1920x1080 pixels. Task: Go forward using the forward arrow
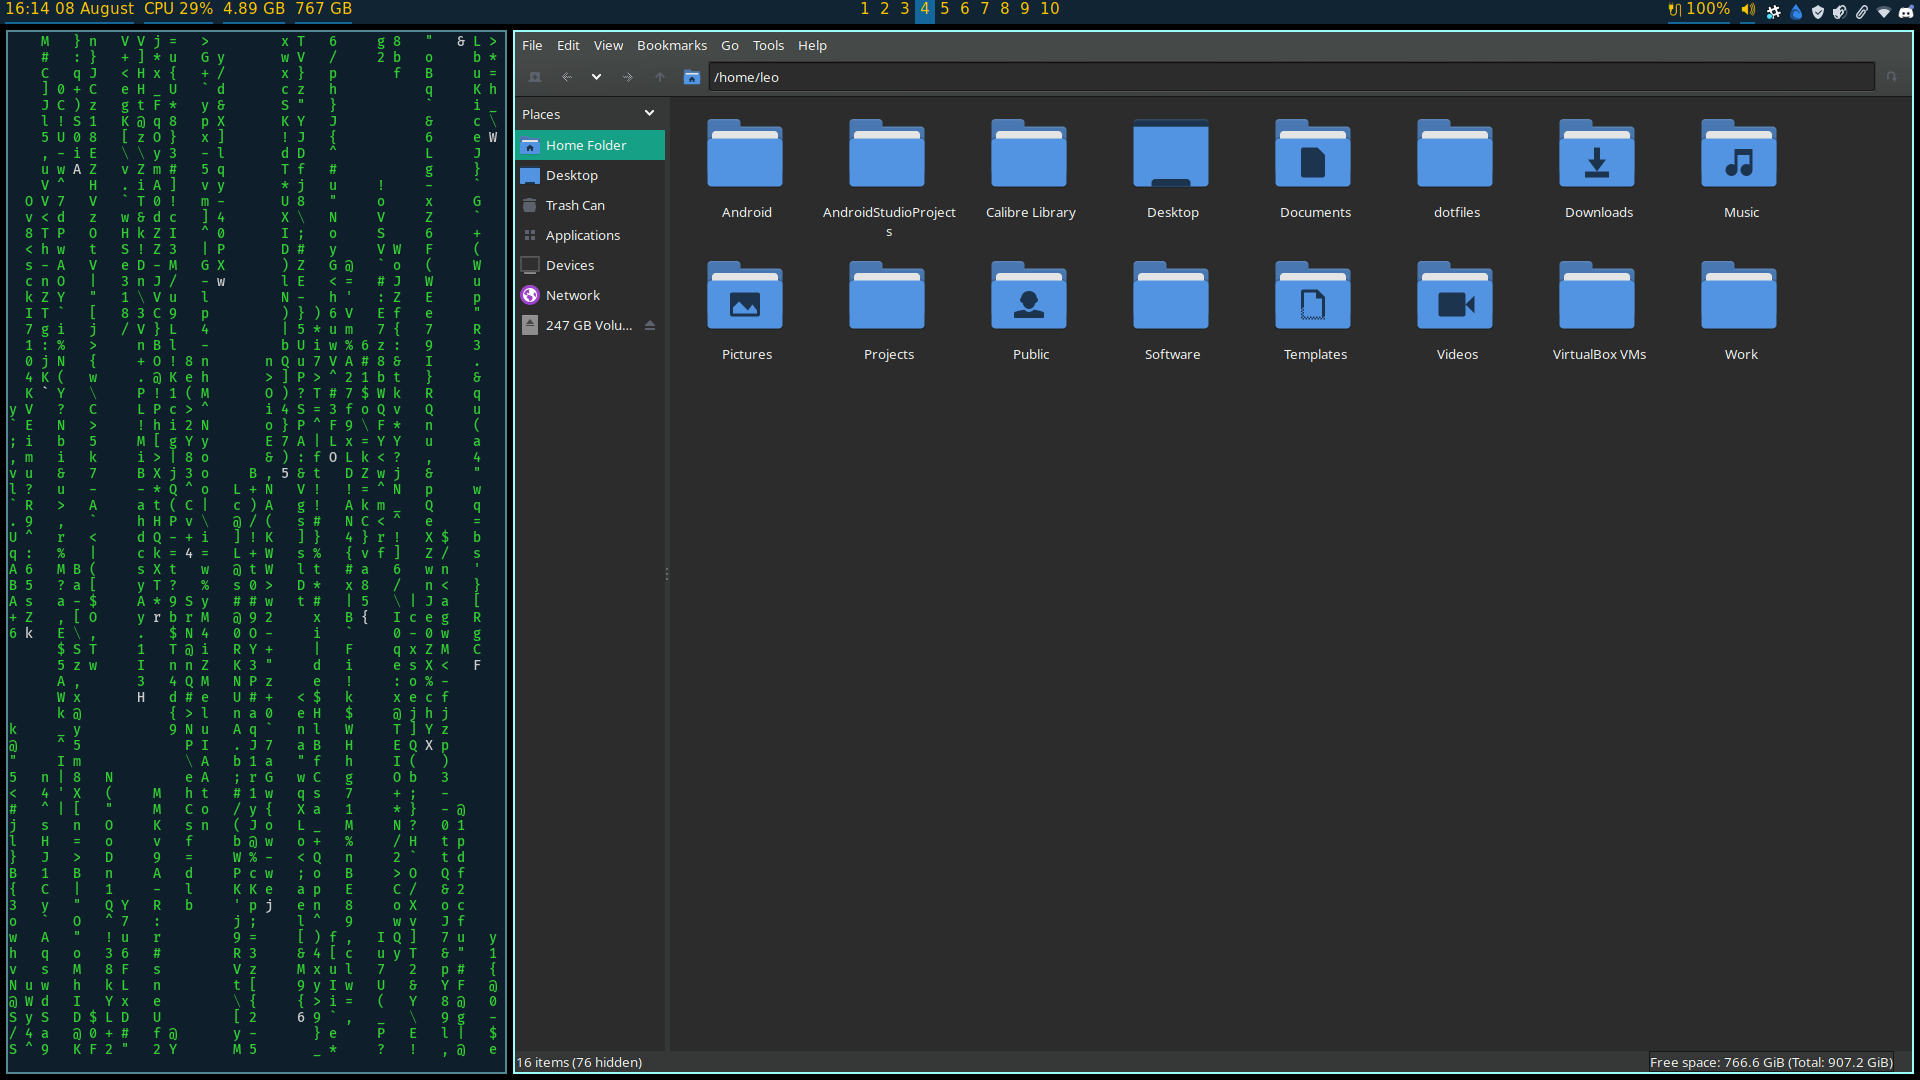(628, 77)
